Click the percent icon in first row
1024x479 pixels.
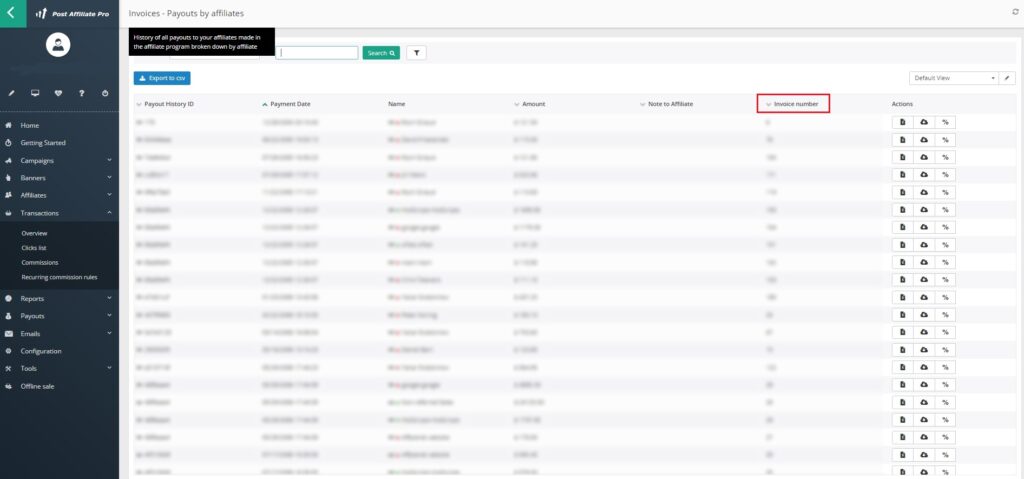tap(945, 121)
